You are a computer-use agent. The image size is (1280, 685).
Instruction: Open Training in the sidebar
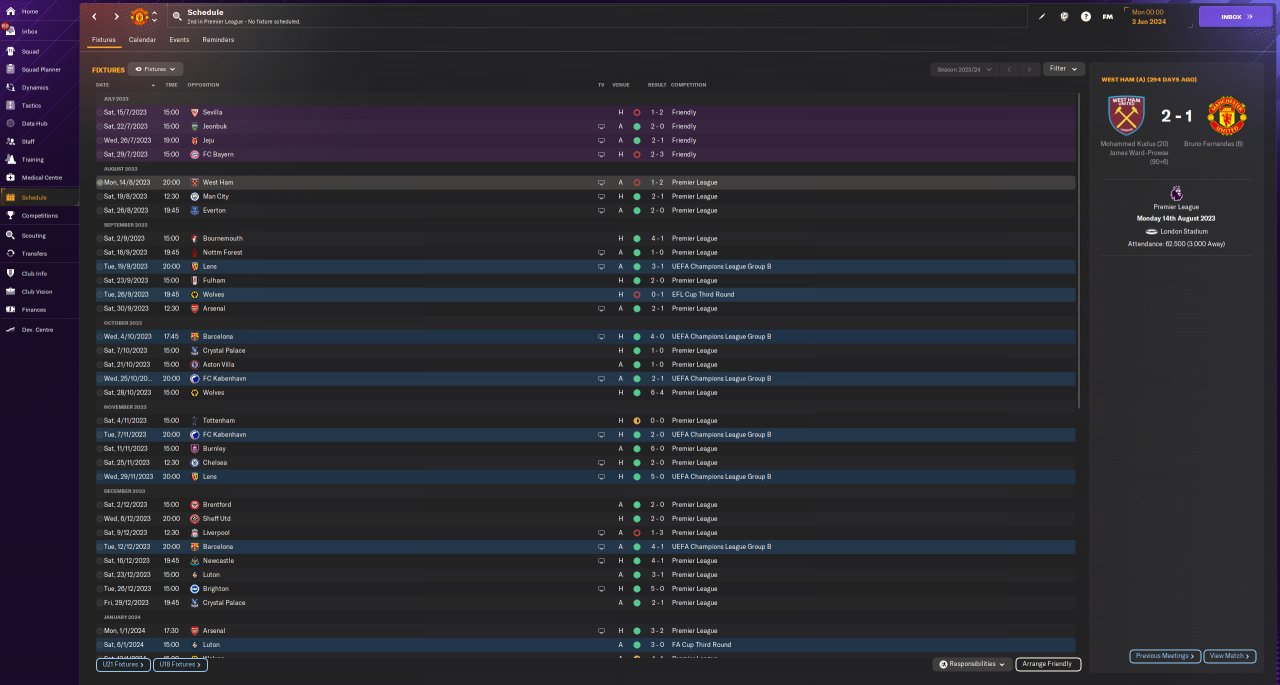(x=32, y=159)
